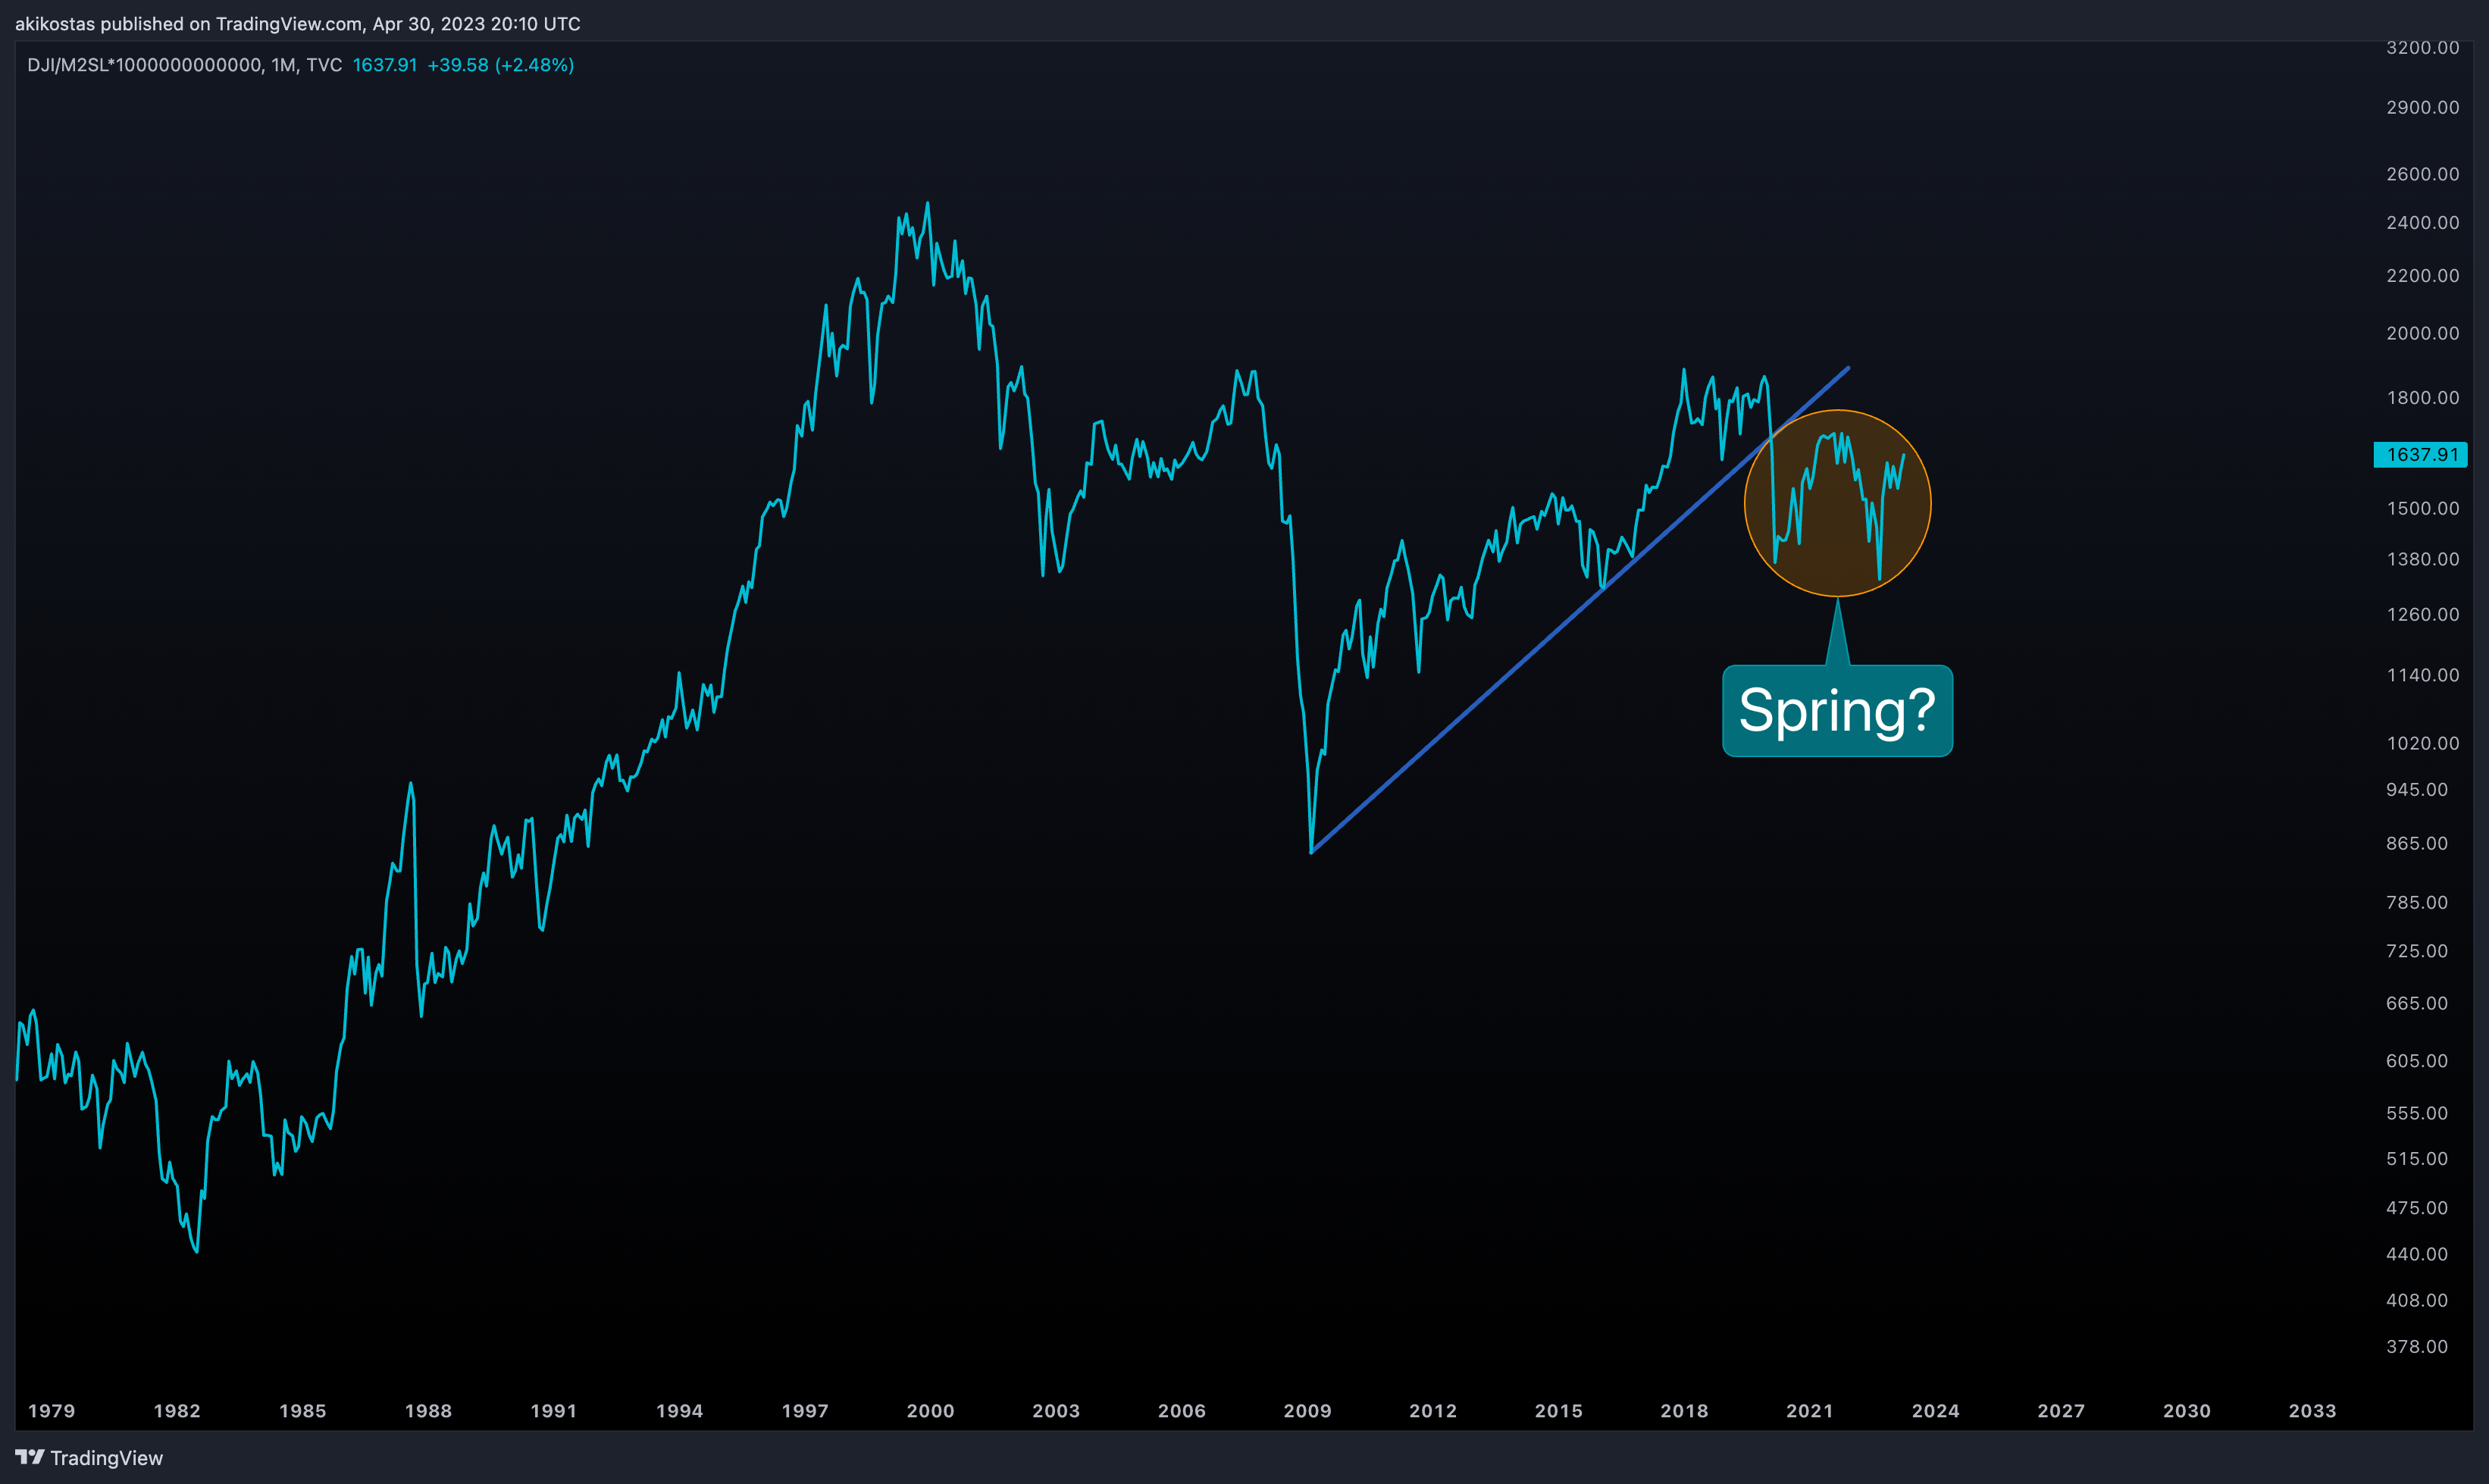2489x1484 pixels.
Task: Click the 2033 year label on time axis
Action: pyautogui.click(x=2313, y=1412)
